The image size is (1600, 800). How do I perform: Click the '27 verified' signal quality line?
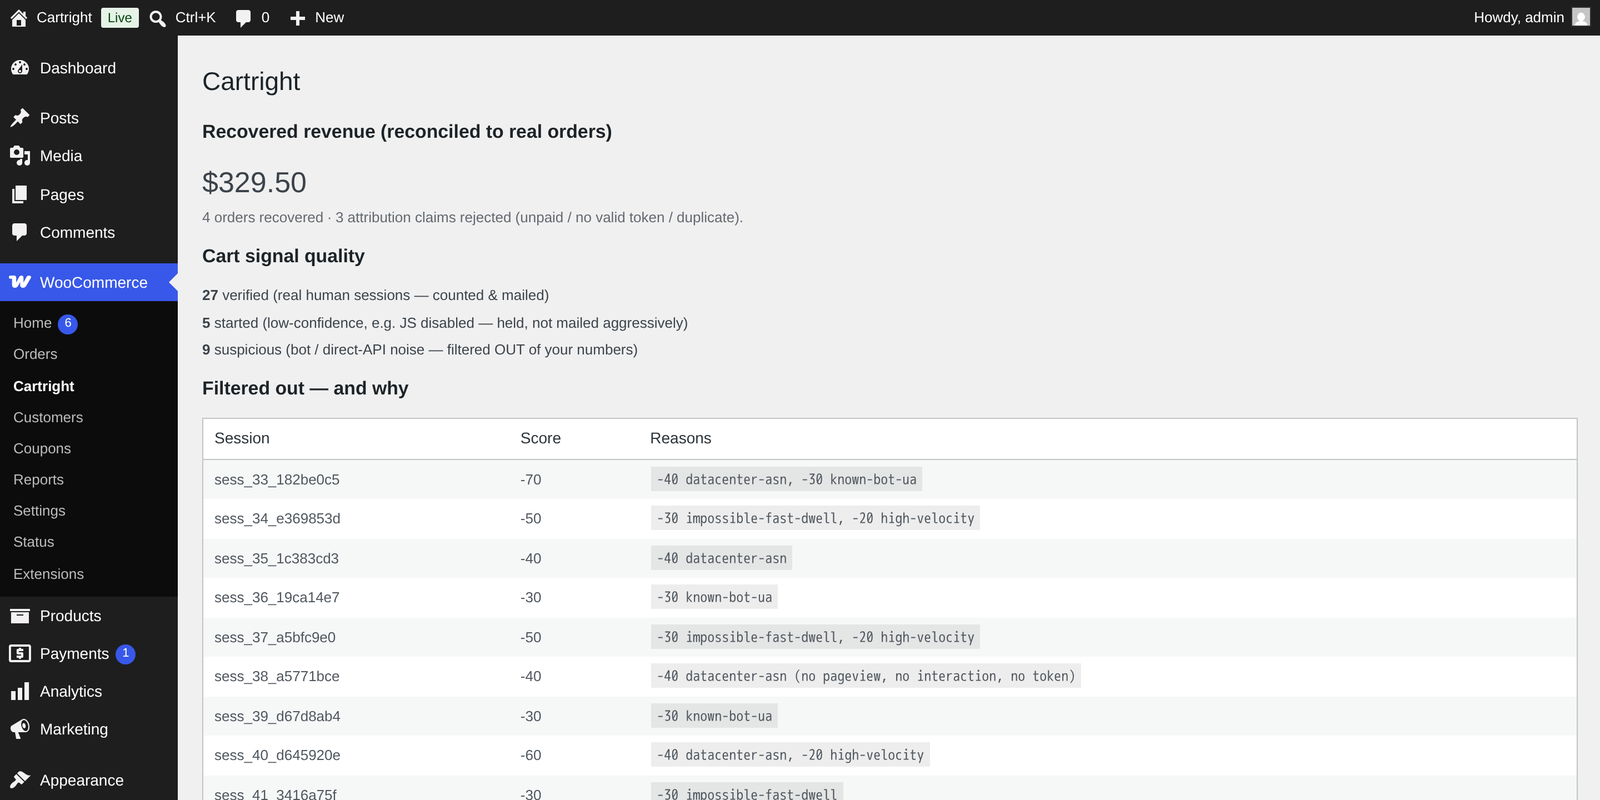pyautogui.click(x=375, y=295)
